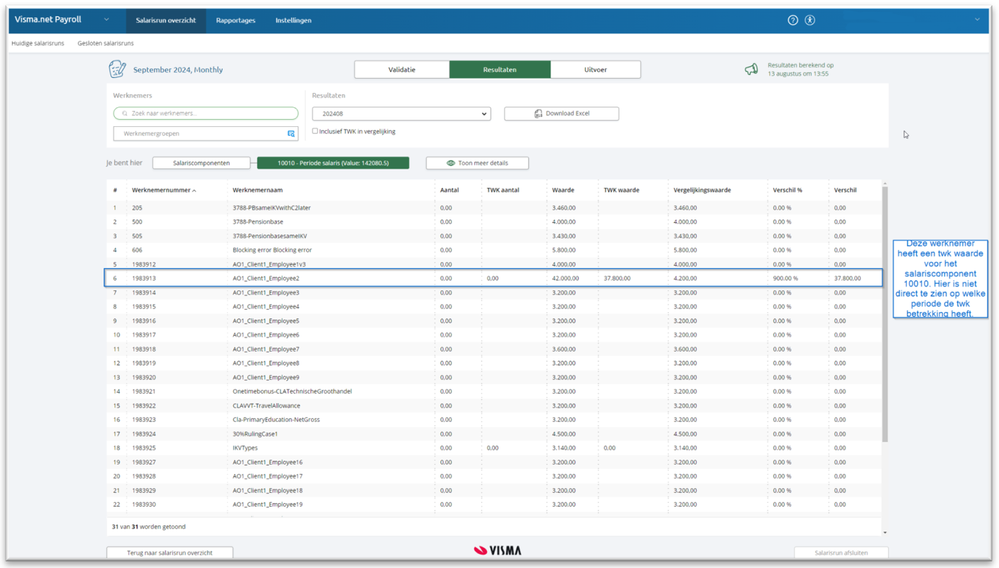The width and height of the screenshot is (999, 568).
Task: Click the Download Excel button
Action: pos(561,113)
